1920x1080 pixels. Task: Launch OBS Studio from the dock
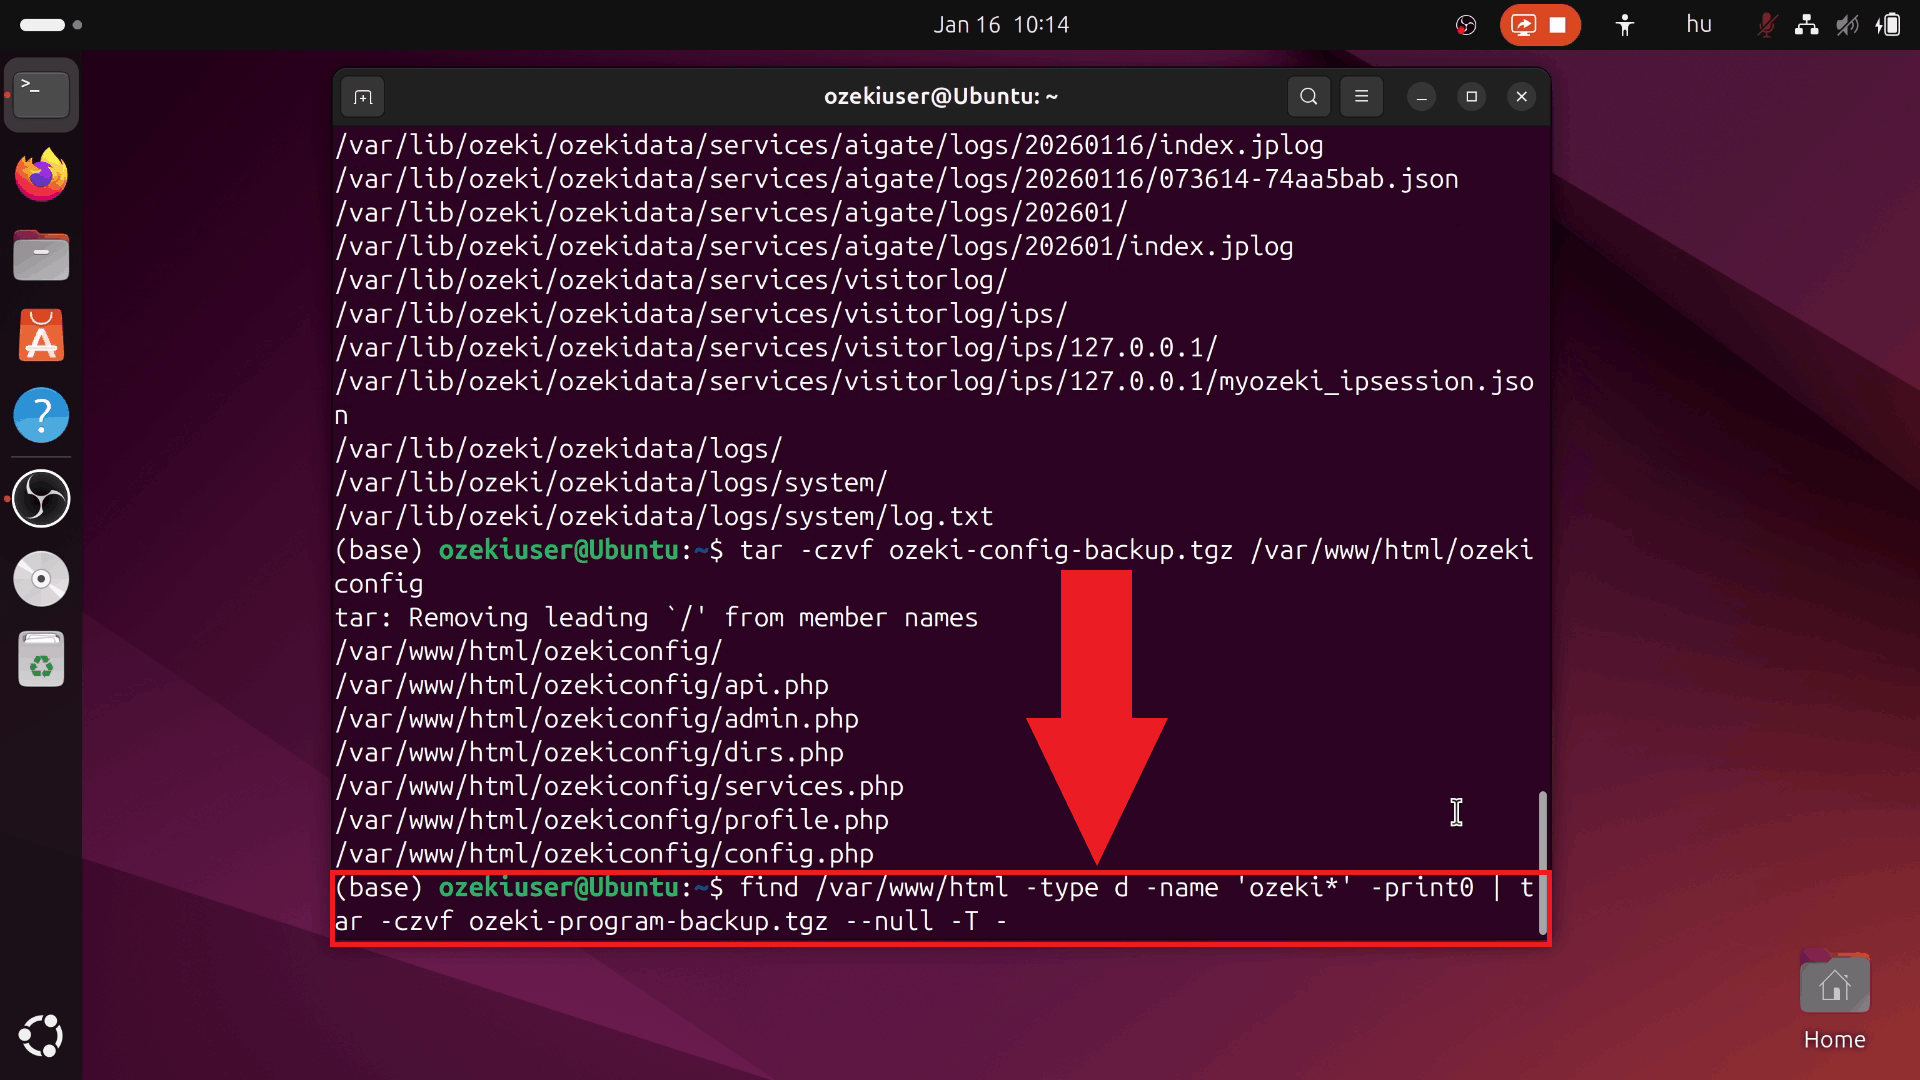[41, 498]
